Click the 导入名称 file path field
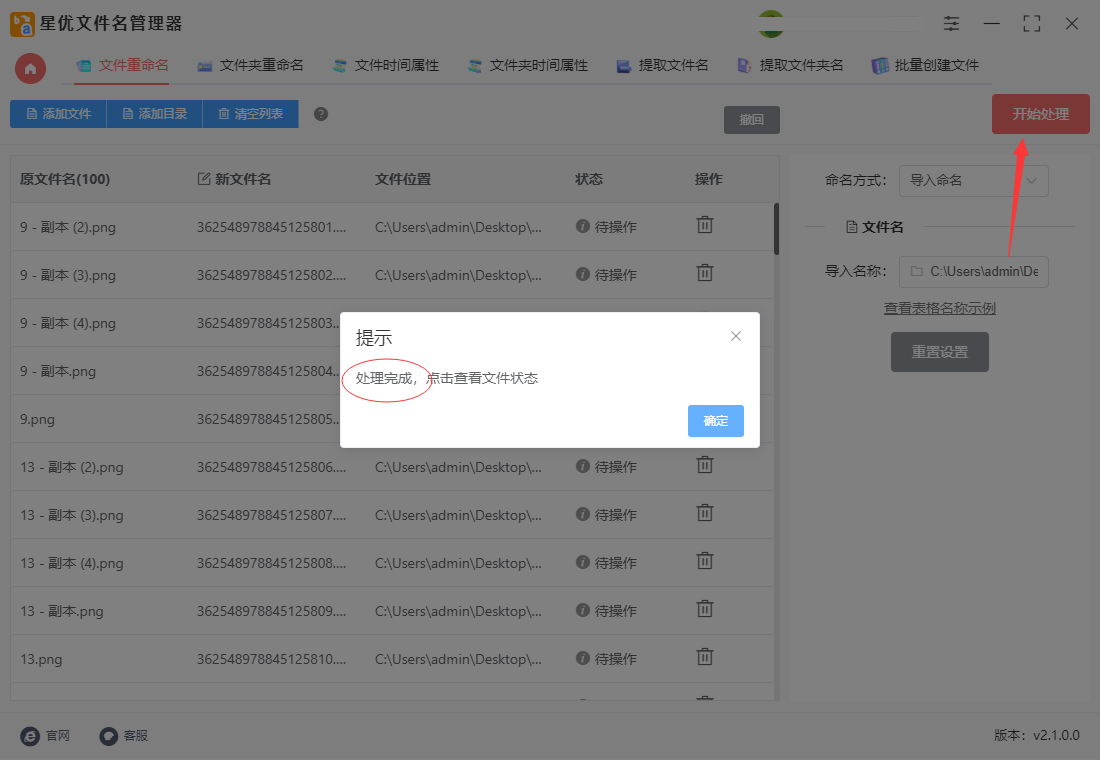The width and height of the screenshot is (1100, 760). (x=974, y=272)
